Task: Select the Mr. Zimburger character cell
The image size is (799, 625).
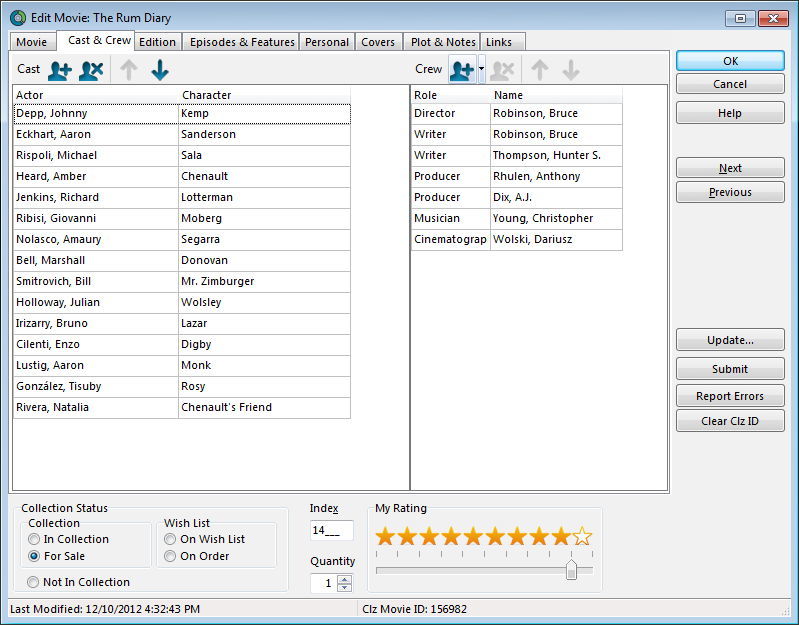Action: coord(264,281)
